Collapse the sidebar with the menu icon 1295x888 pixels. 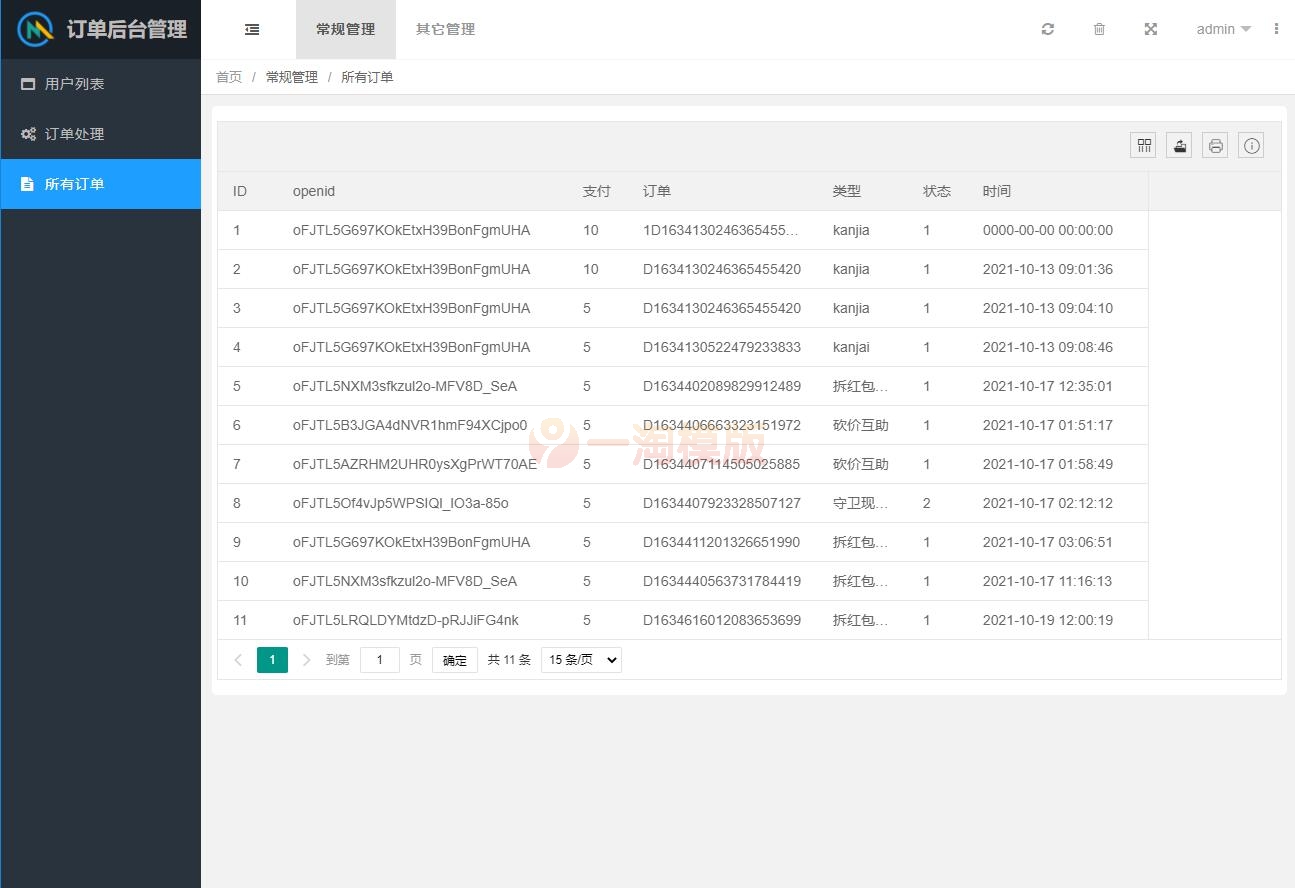251,29
